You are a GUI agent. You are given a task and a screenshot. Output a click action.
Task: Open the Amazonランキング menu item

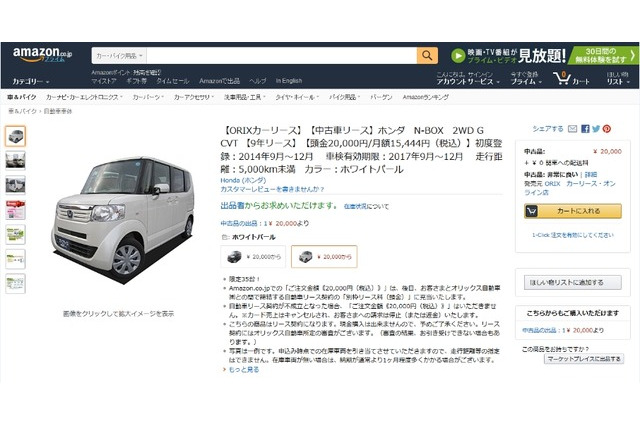[425, 97]
